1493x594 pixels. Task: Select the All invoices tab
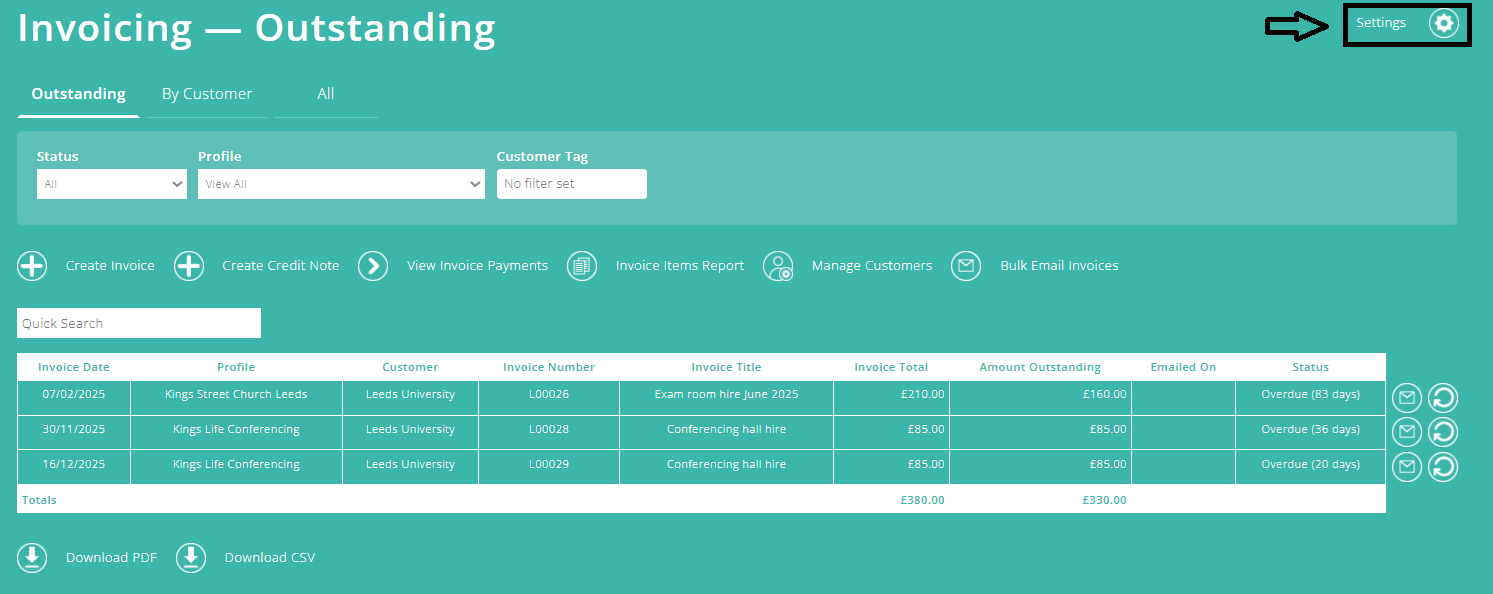325,93
